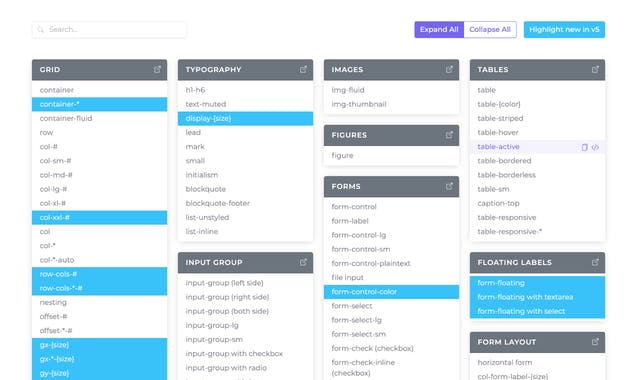Select figure item in Figures

(x=392, y=156)
